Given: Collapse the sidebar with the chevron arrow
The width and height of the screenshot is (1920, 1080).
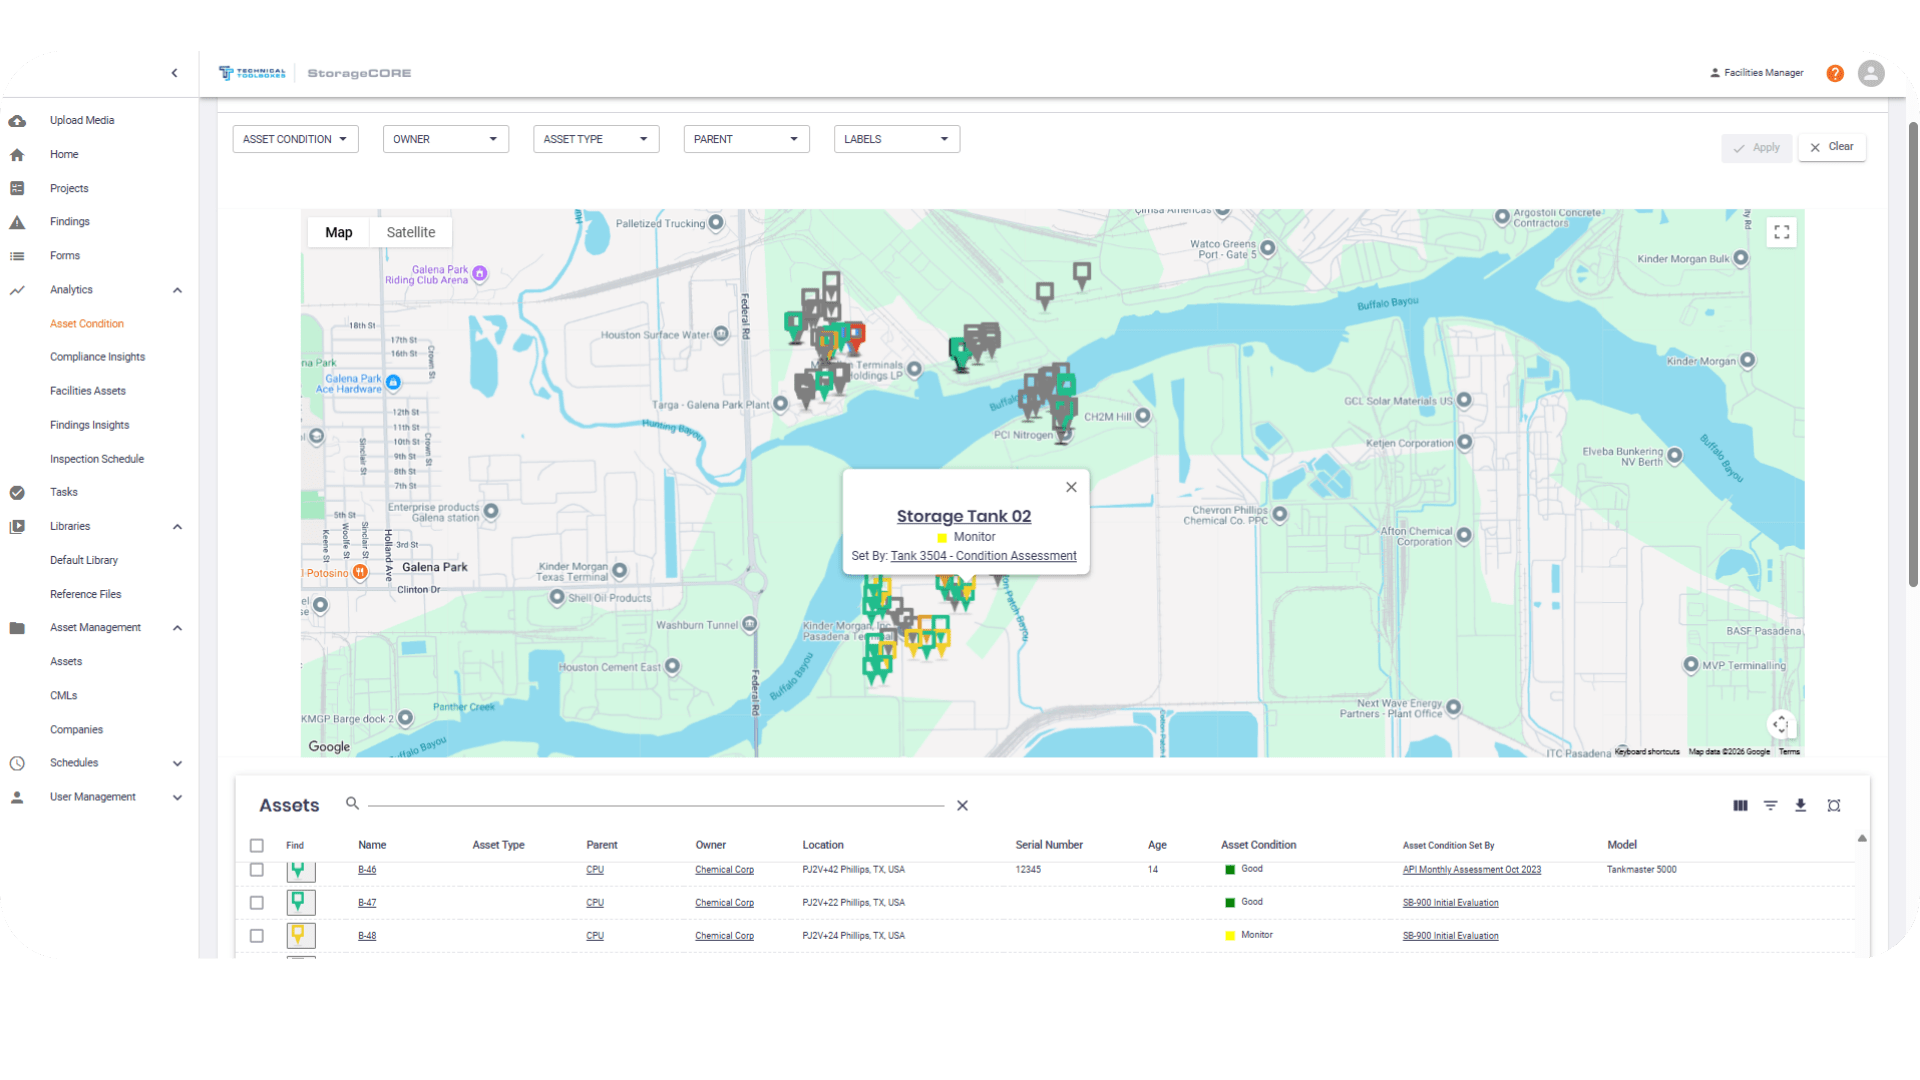Looking at the screenshot, I should 175,73.
